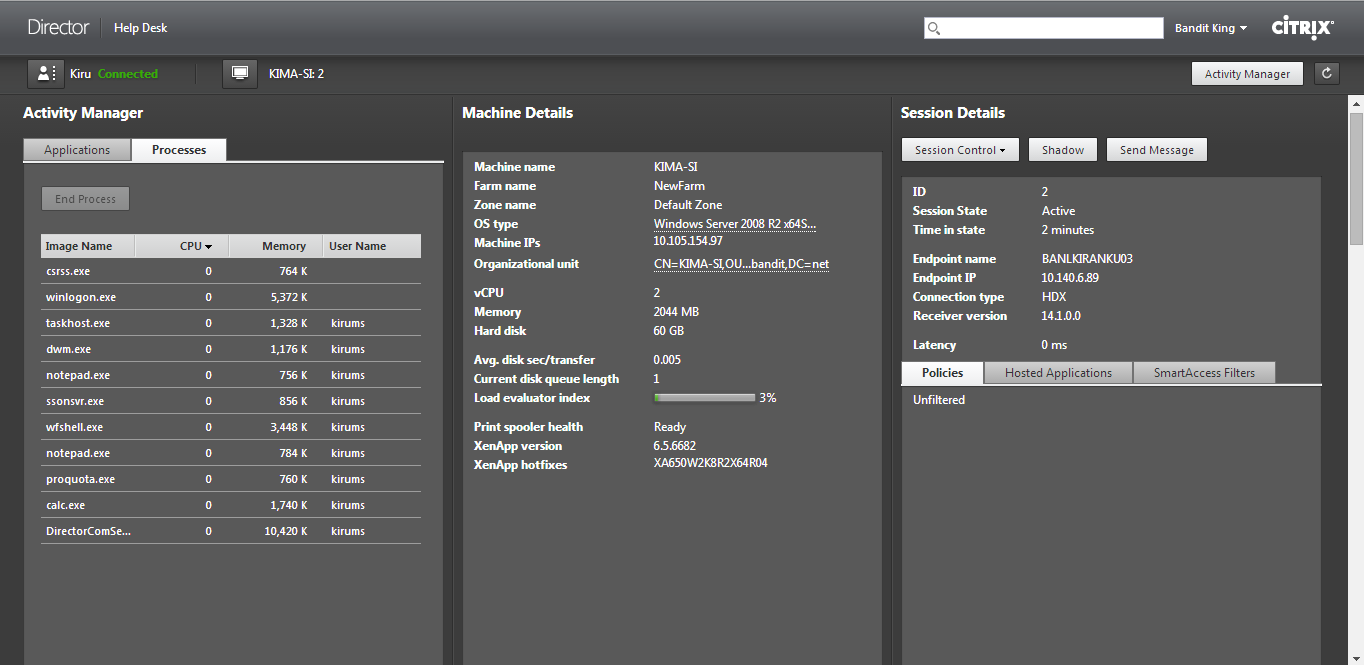The image size is (1364, 665).
Task: Switch to the Applications tab
Action: point(77,150)
